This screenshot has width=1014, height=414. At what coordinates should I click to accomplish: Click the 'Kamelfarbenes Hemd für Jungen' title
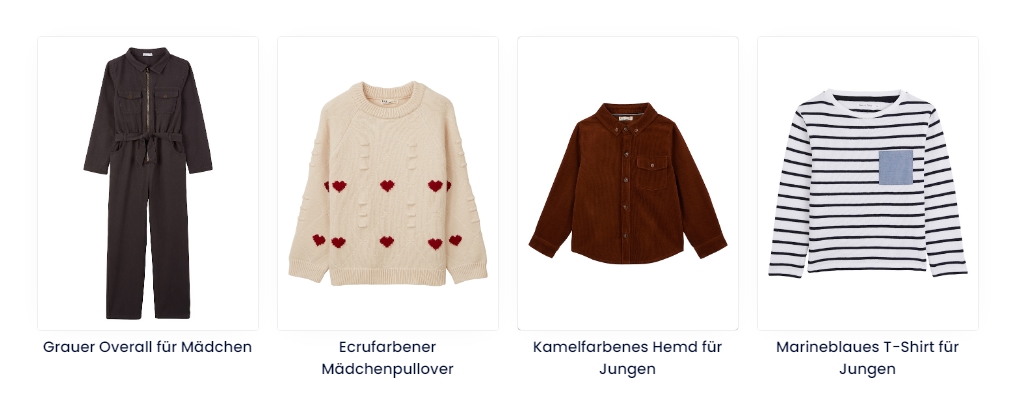(x=627, y=358)
